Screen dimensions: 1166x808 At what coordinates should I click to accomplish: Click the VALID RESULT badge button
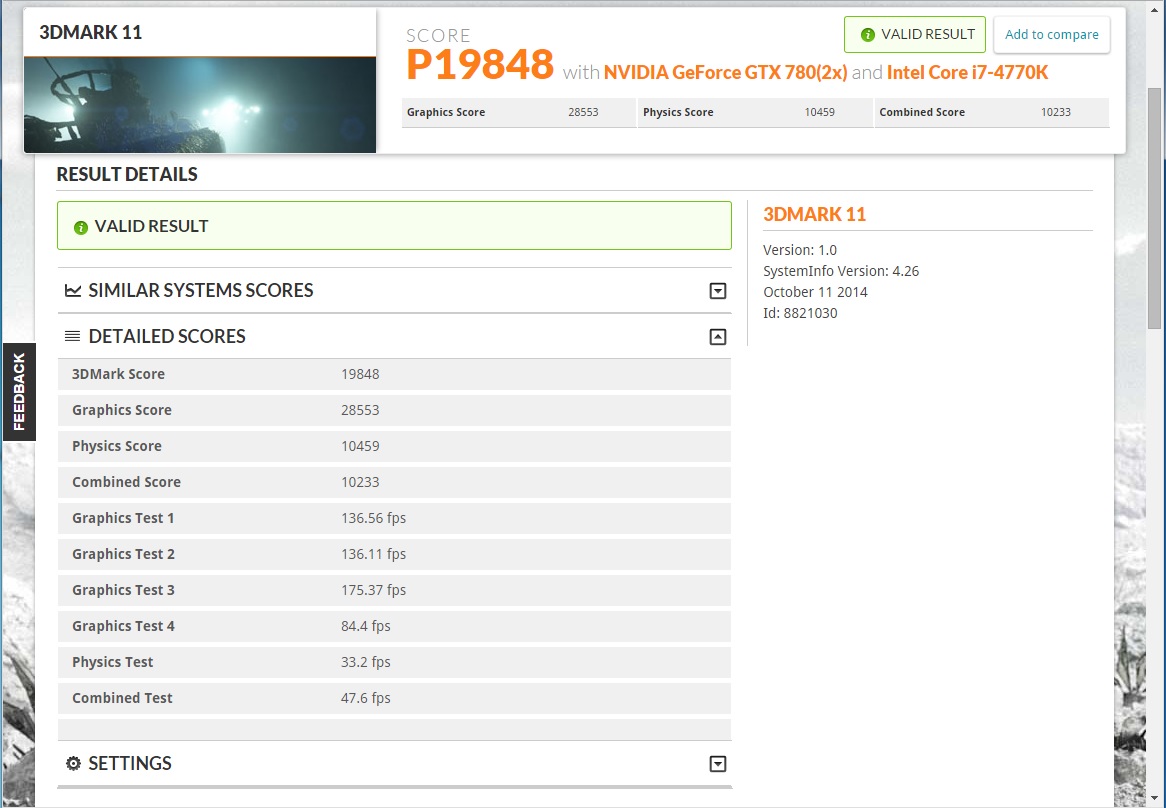(914, 34)
